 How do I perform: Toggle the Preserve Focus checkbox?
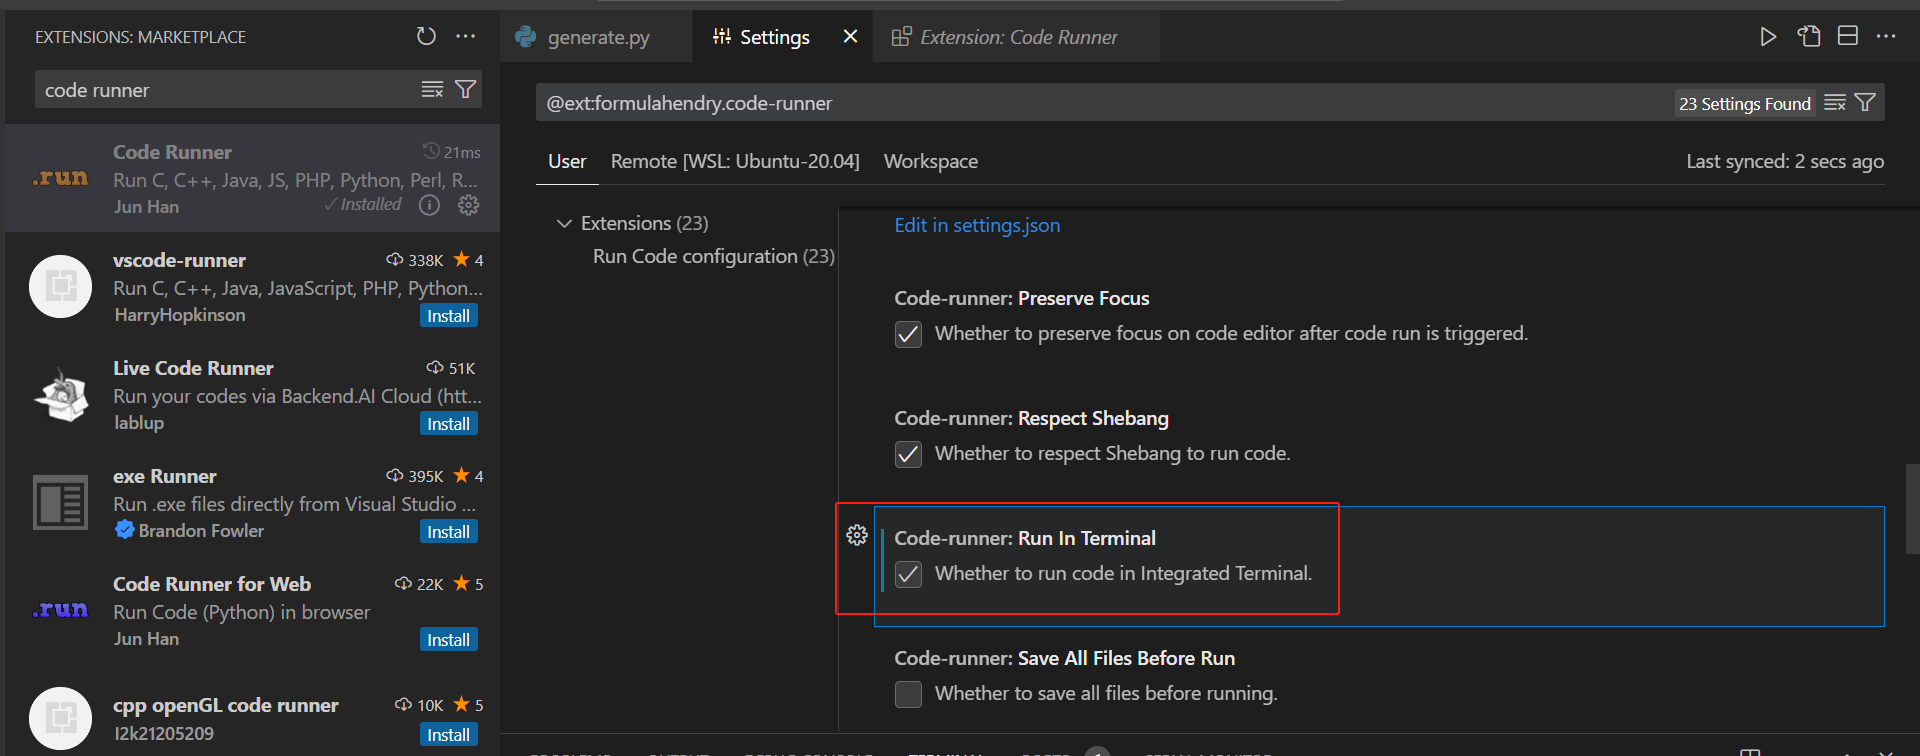[x=908, y=334]
